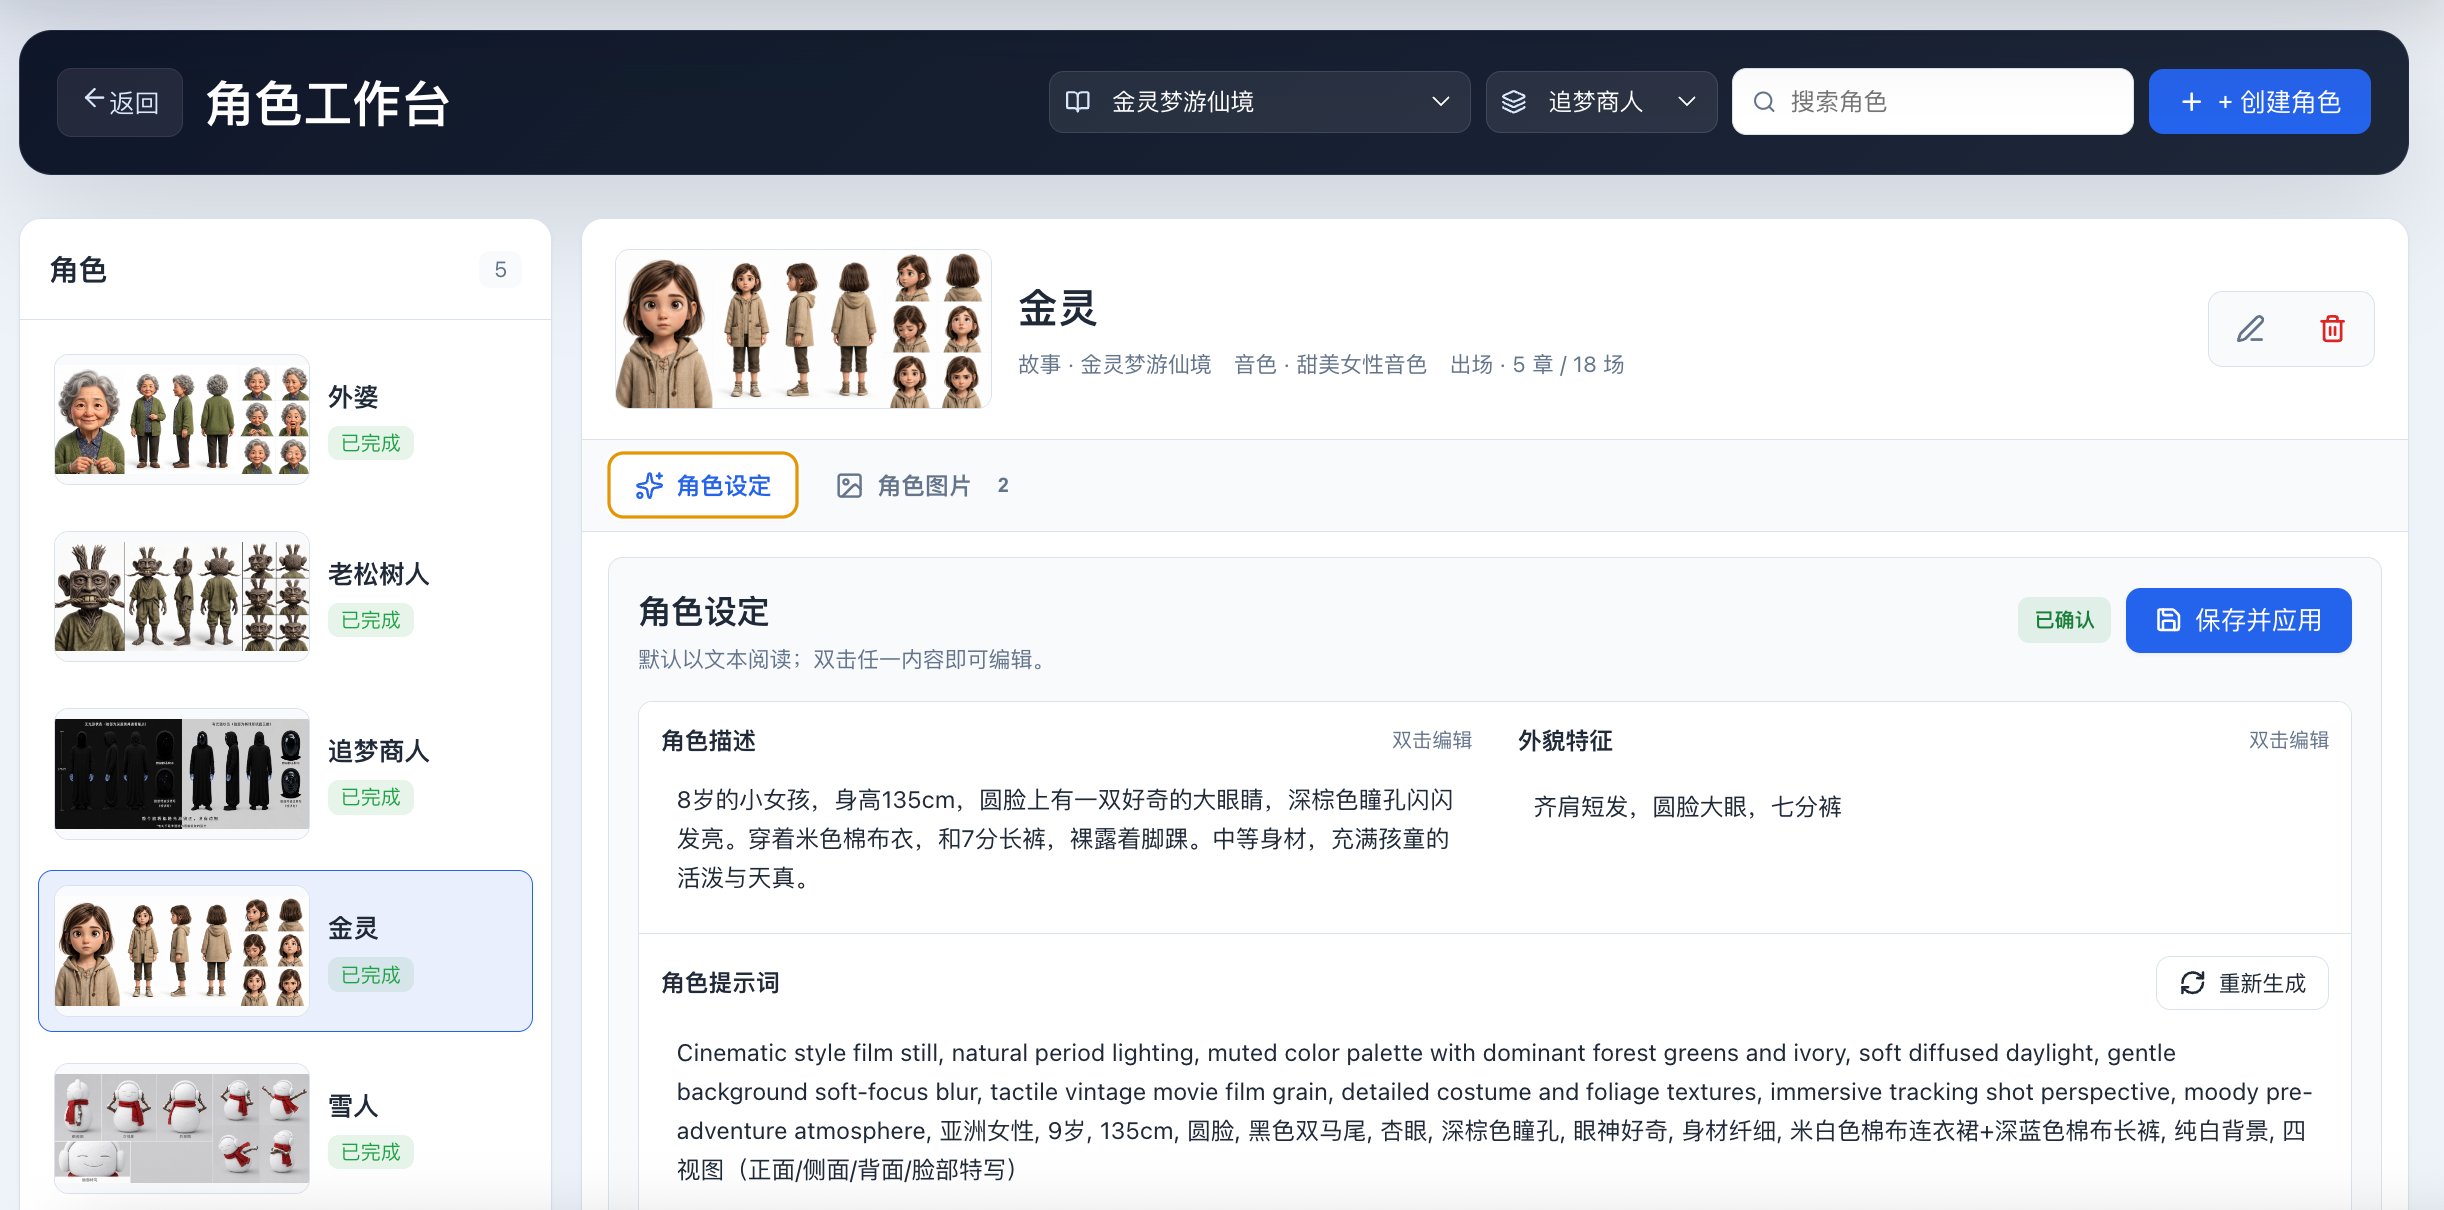Select the 老松树人 character thumbnail
This screenshot has height=1210, width=2444.
(x=182, y=596)
